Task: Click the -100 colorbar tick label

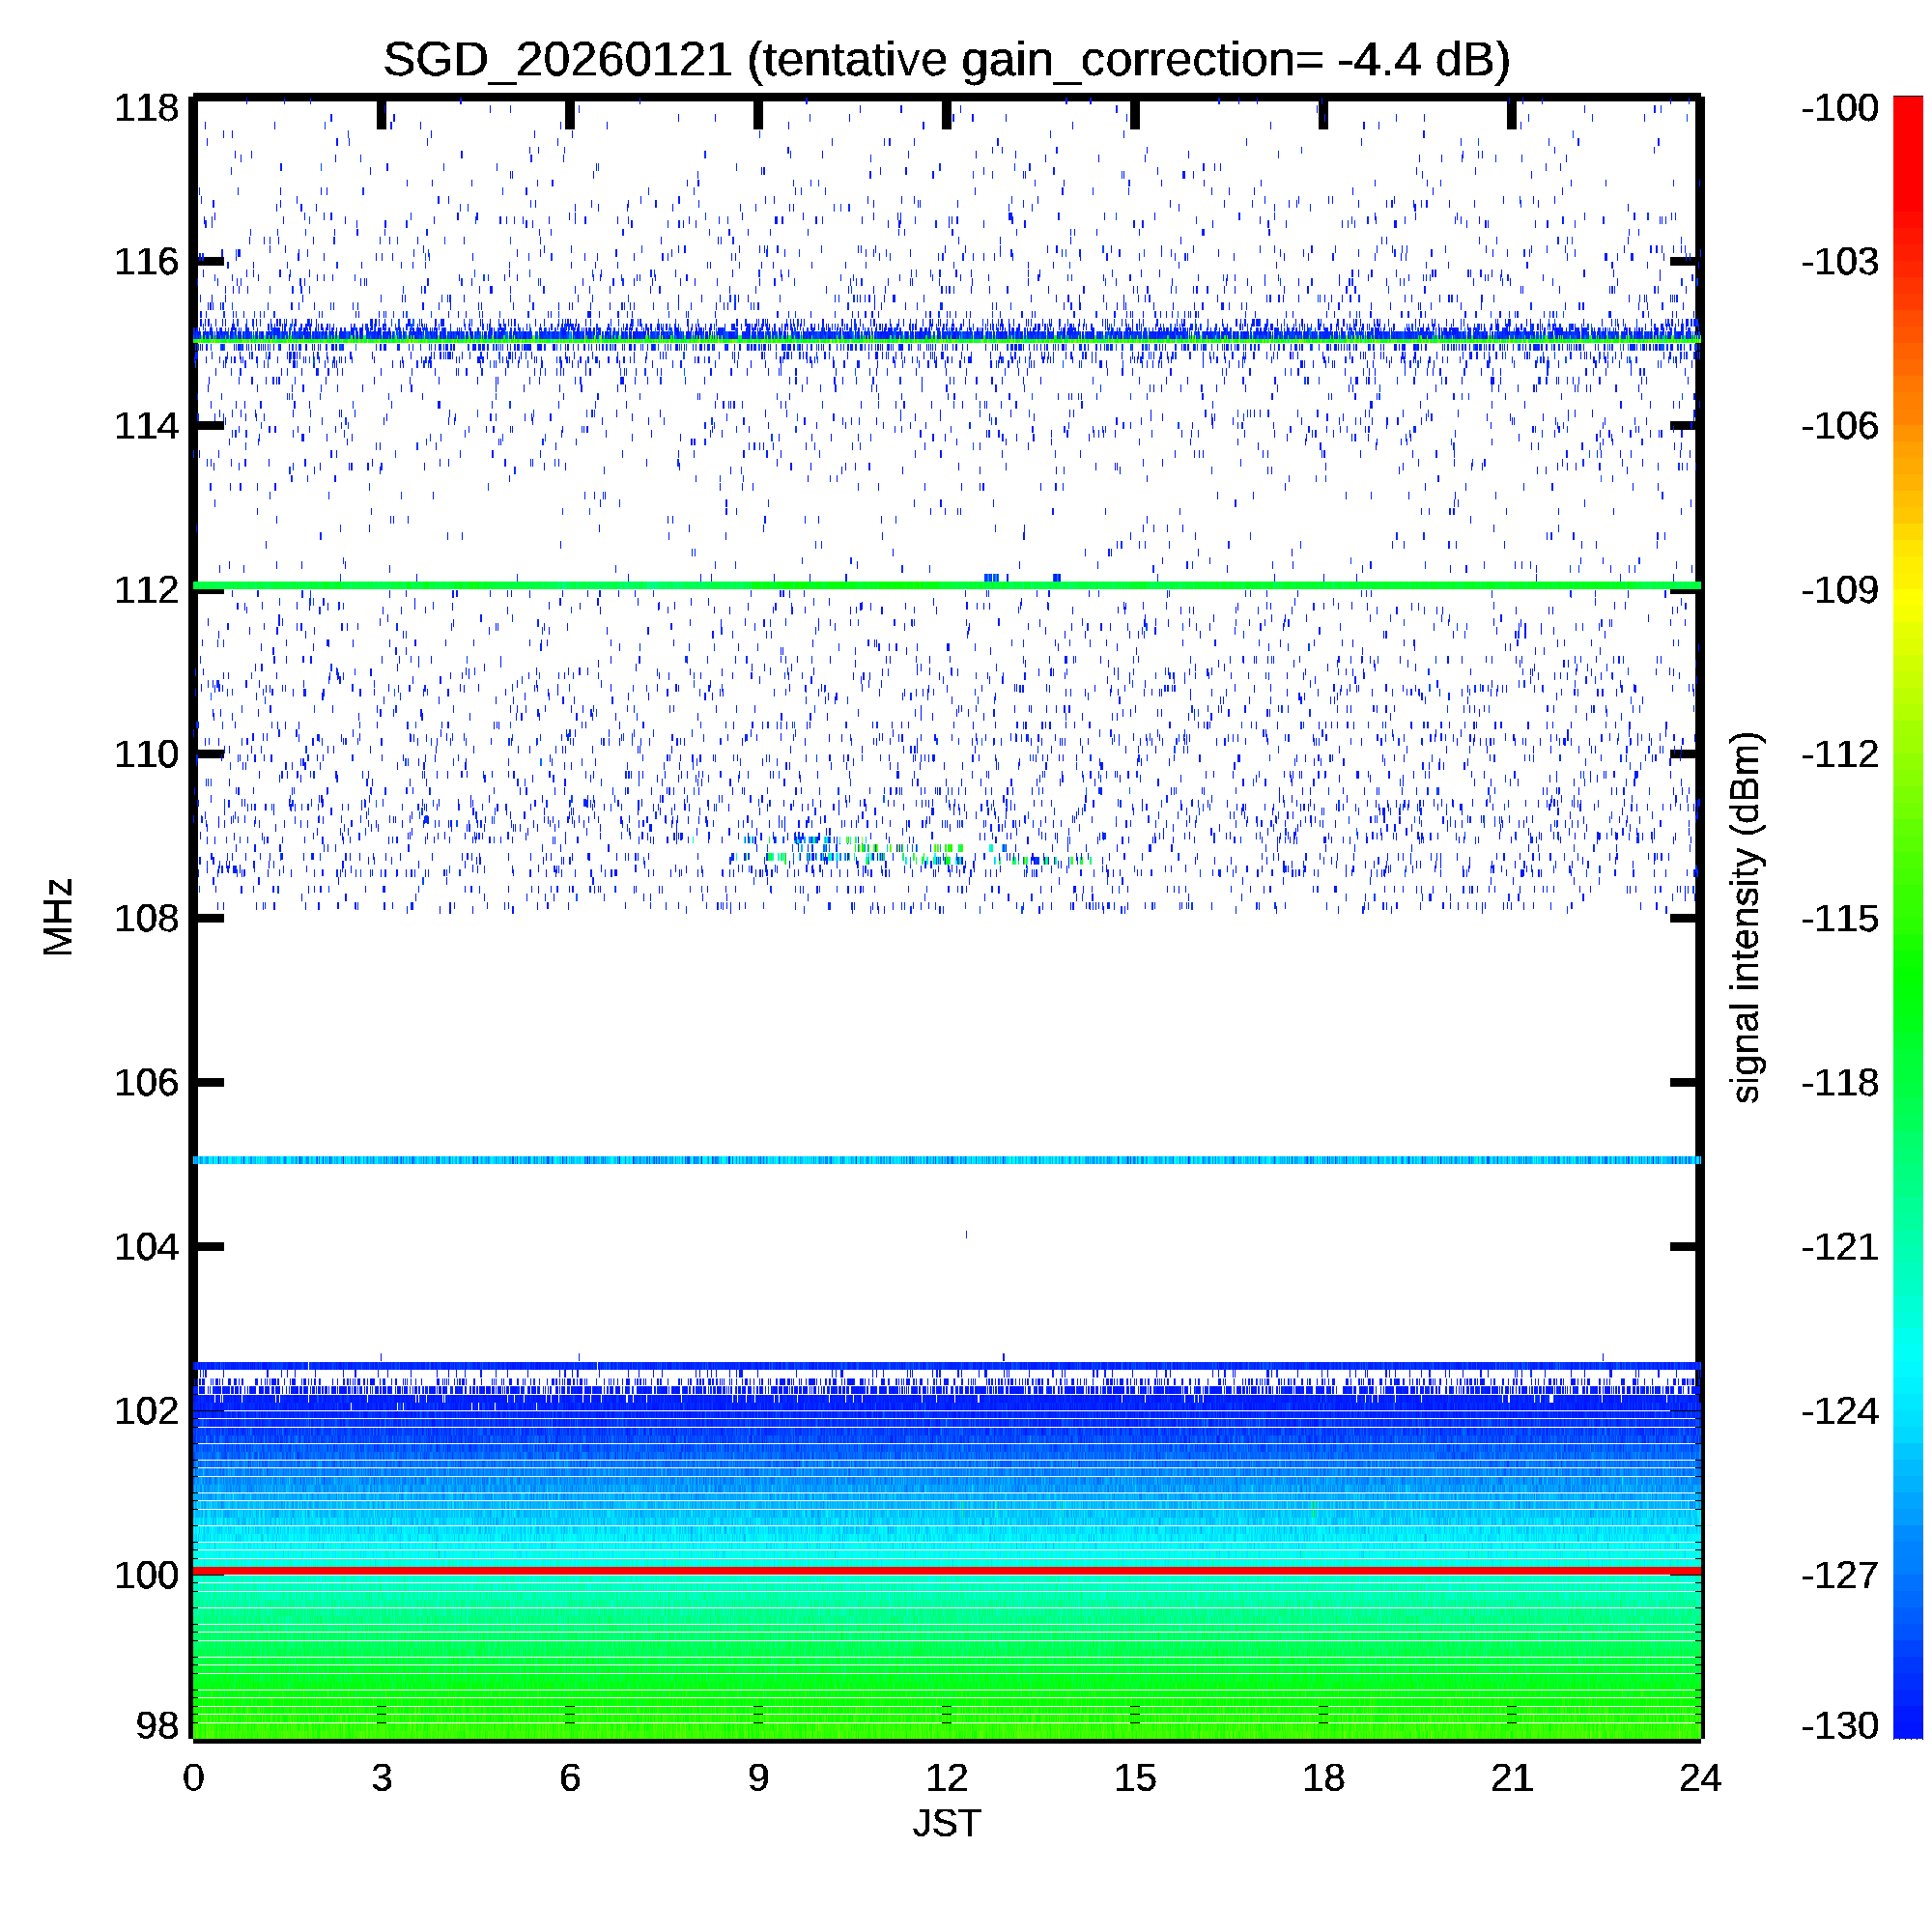Action: pos(1839,107)
